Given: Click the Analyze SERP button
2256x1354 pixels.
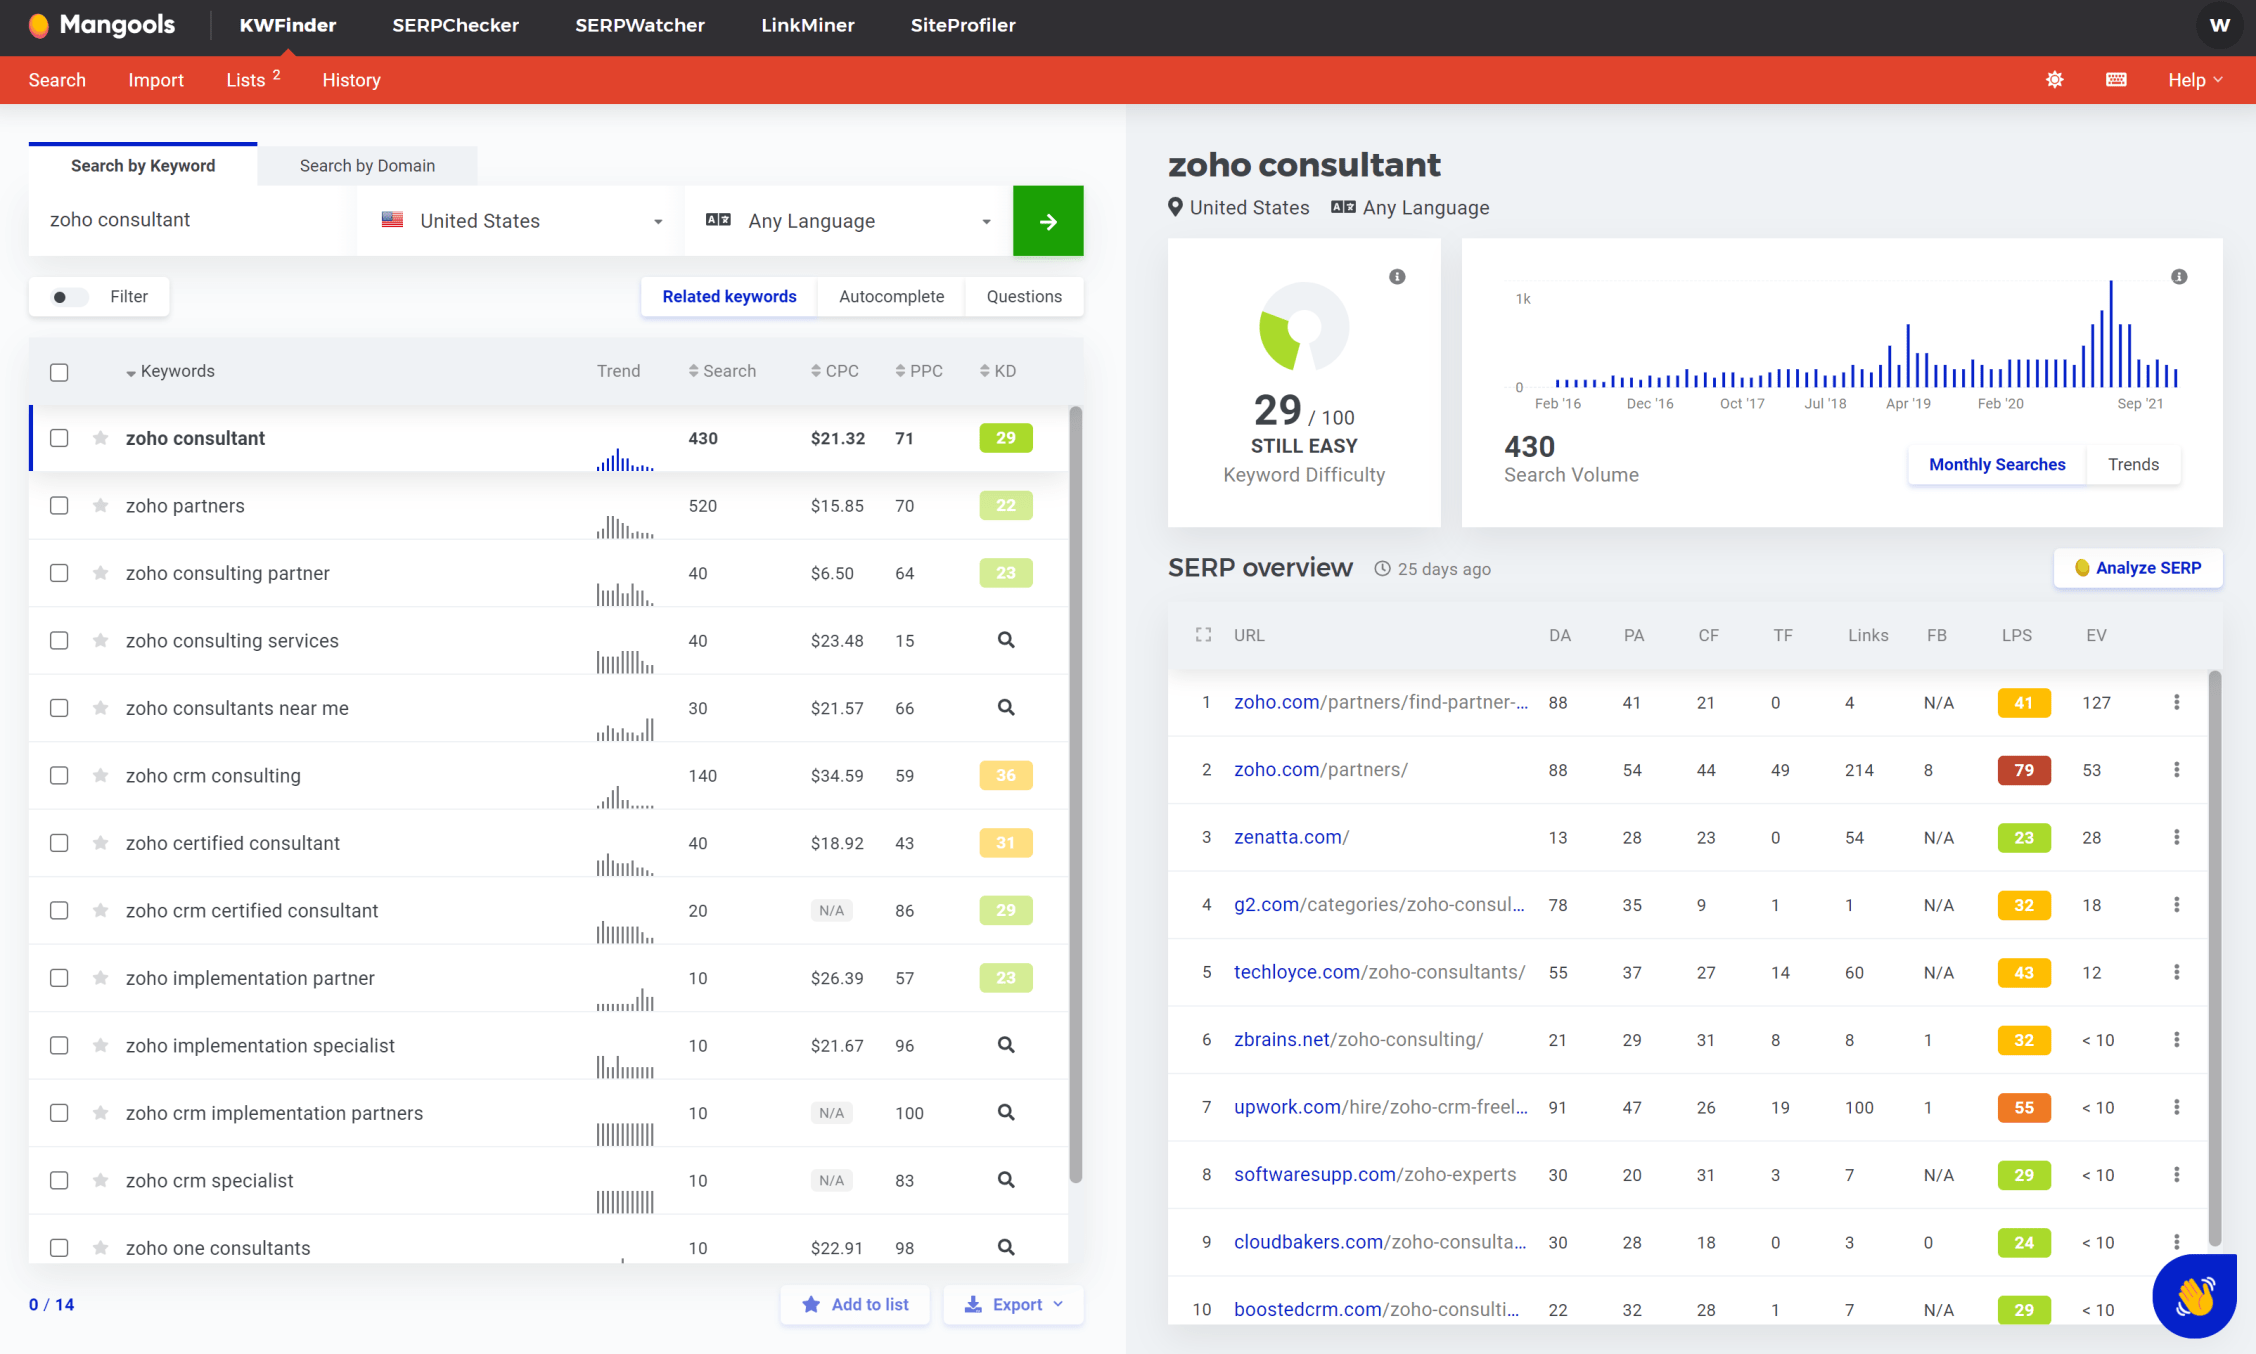Looking at the screenshot, I should [x=2137, y=568].
